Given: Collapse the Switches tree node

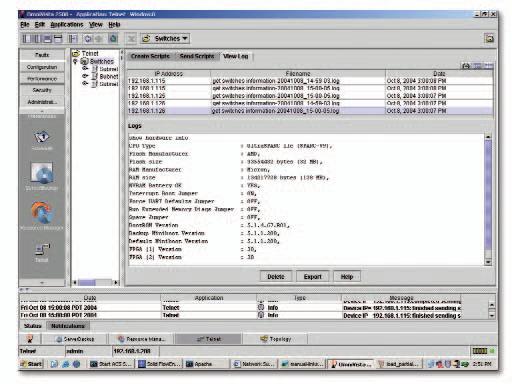Looking at the screenshot, I should 75,61.
